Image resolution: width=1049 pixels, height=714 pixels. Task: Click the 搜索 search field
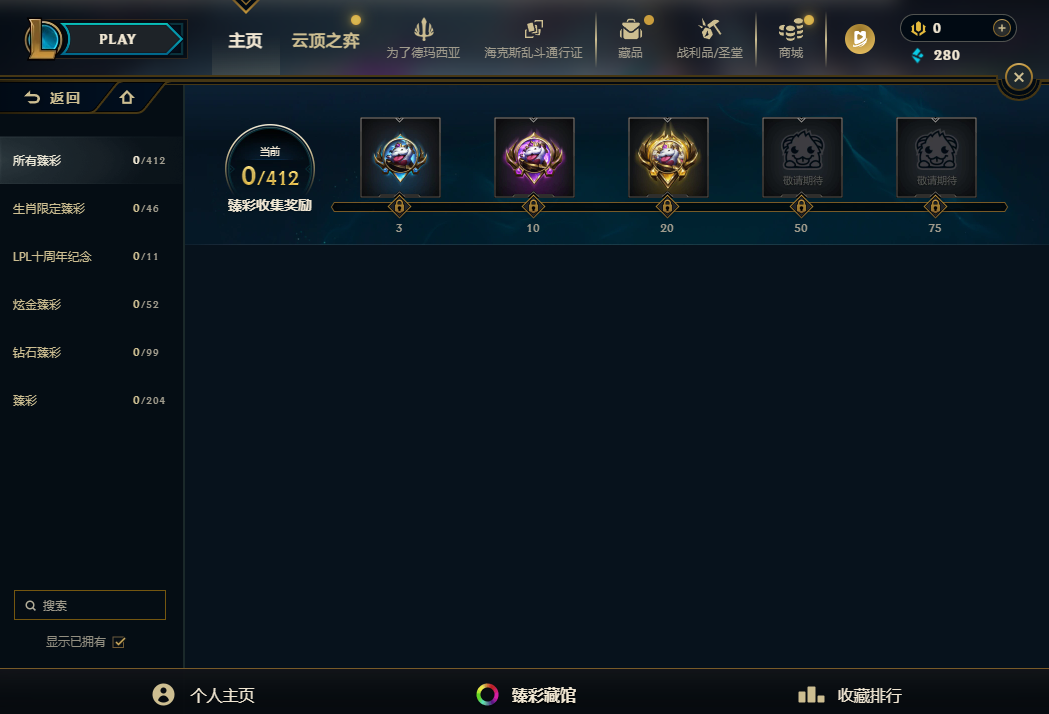click(90, 605)
